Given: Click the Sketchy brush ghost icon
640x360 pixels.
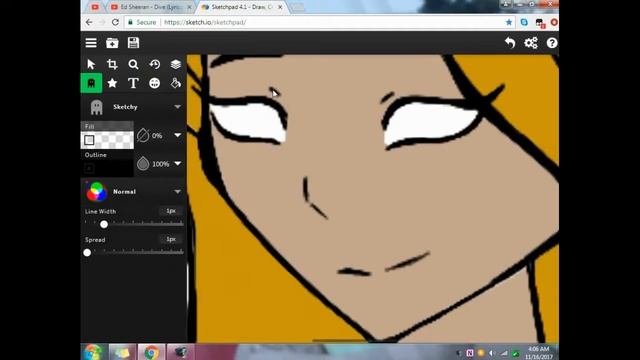Looking at the screenshot, I should (x=97, y=107).
